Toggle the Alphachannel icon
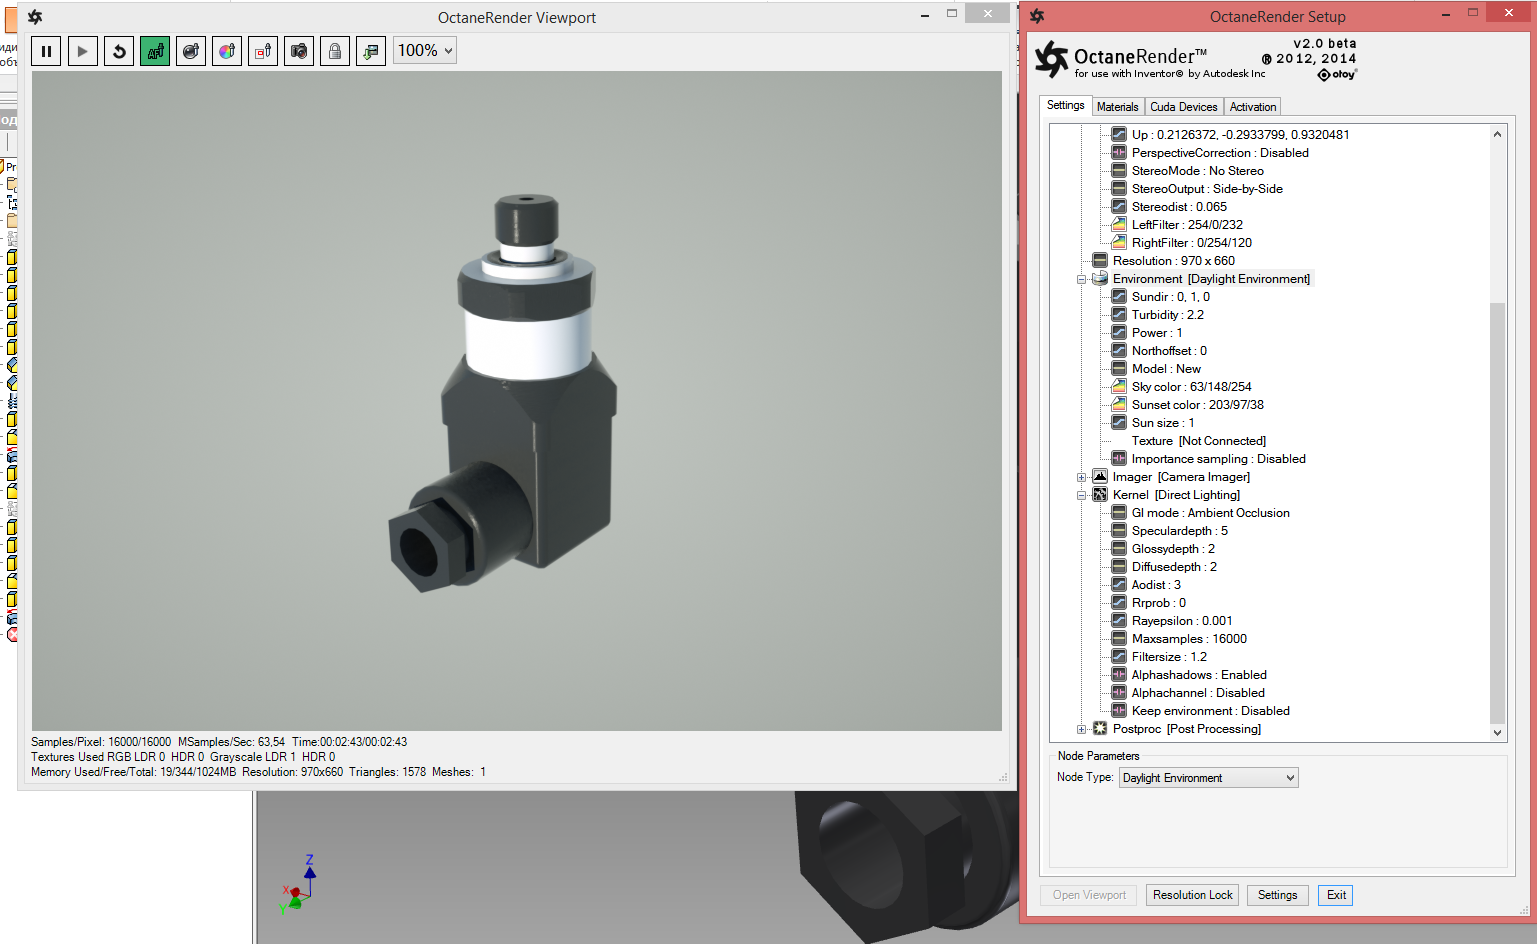Screen dimensions: 1537x944 pyautogui.click(x=1119, y=692)
